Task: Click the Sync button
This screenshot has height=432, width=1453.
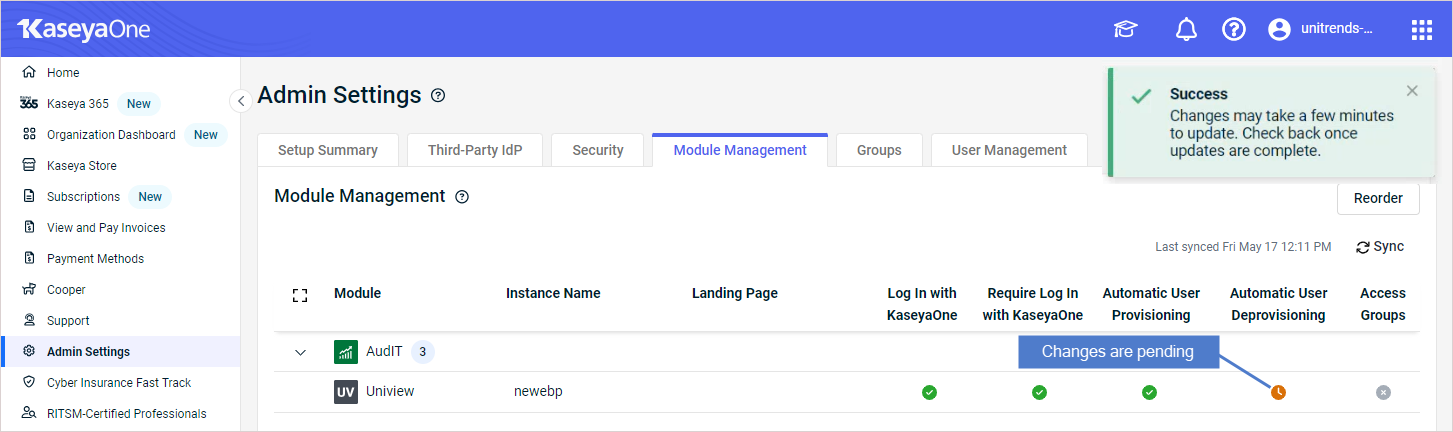Action: pyautogui.click(x=1380, y=247)
